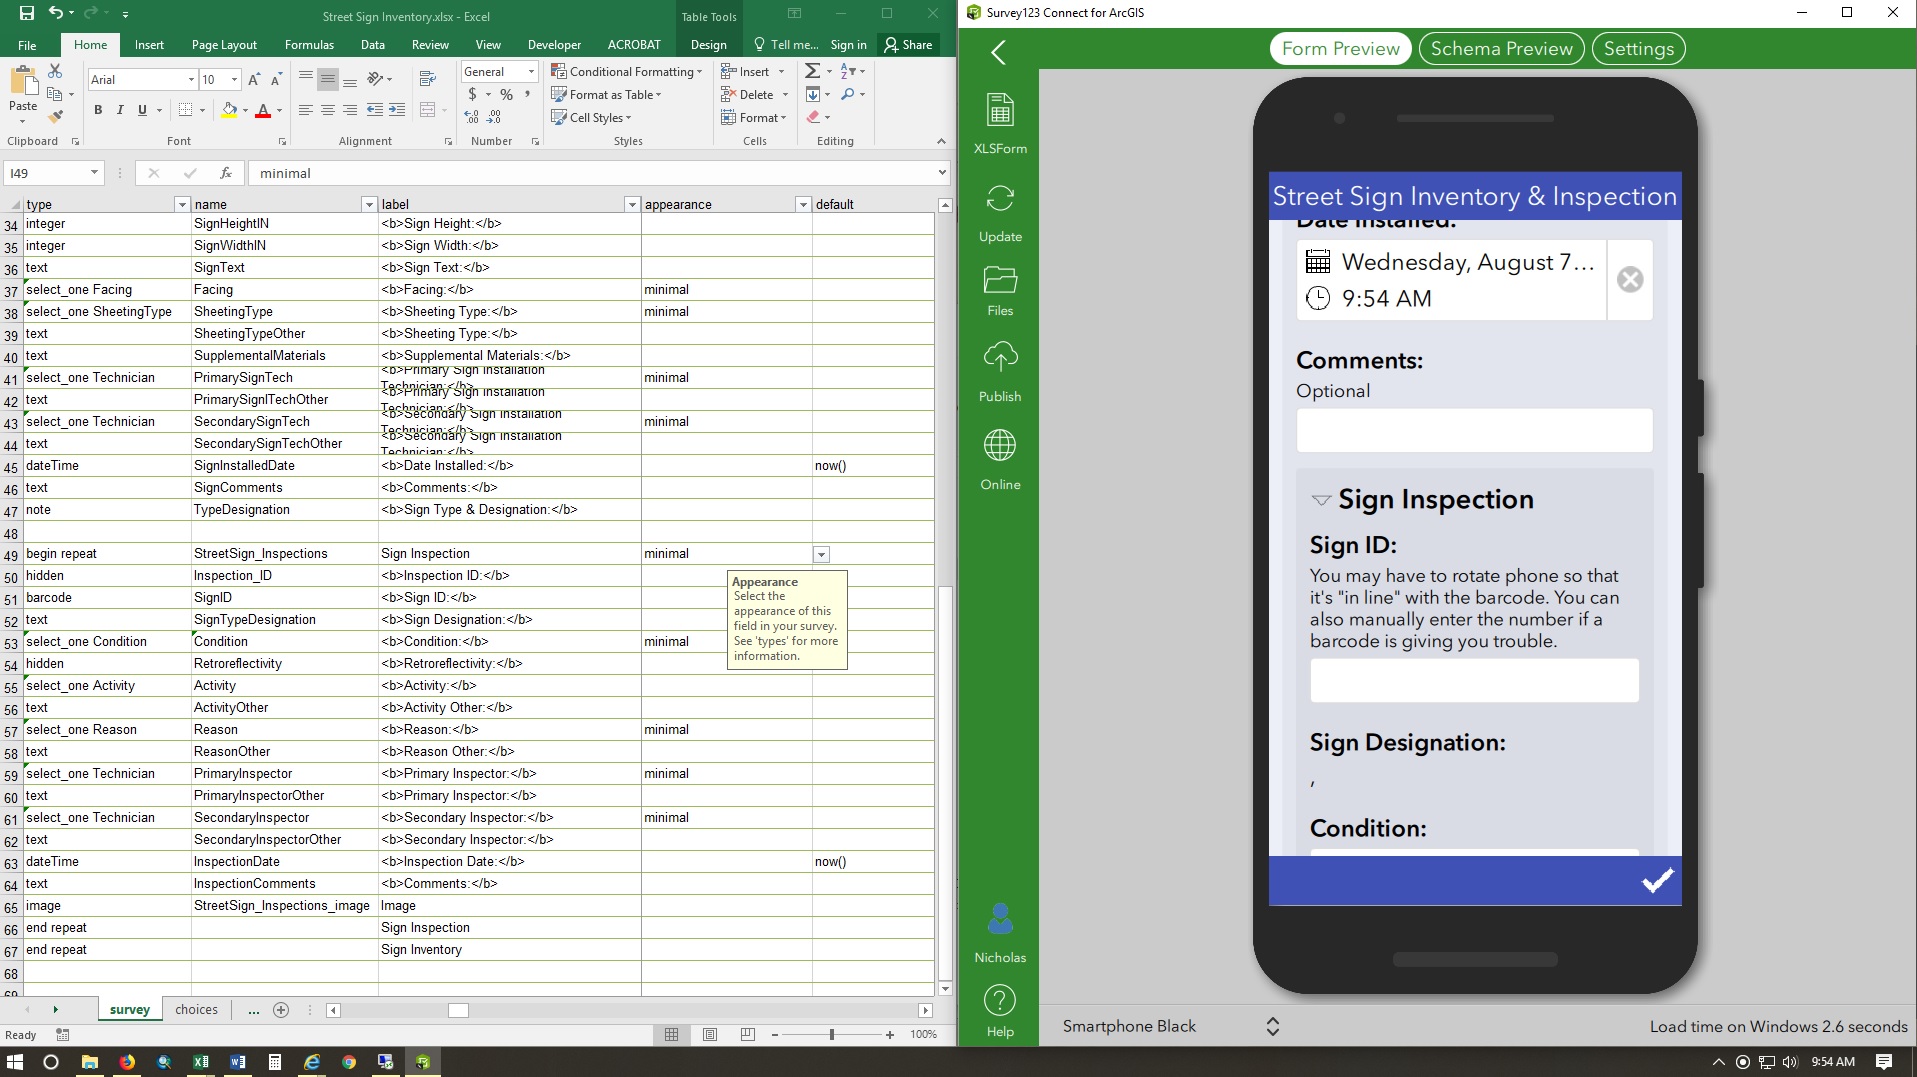Open the font size dropdown showing 10

coord(235,79)
